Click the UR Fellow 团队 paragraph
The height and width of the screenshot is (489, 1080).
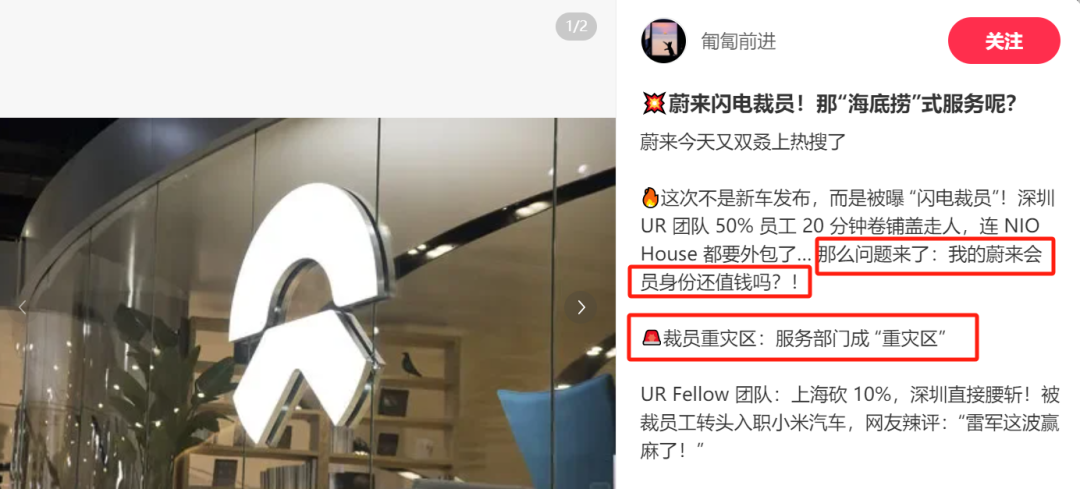pos(849,422)
